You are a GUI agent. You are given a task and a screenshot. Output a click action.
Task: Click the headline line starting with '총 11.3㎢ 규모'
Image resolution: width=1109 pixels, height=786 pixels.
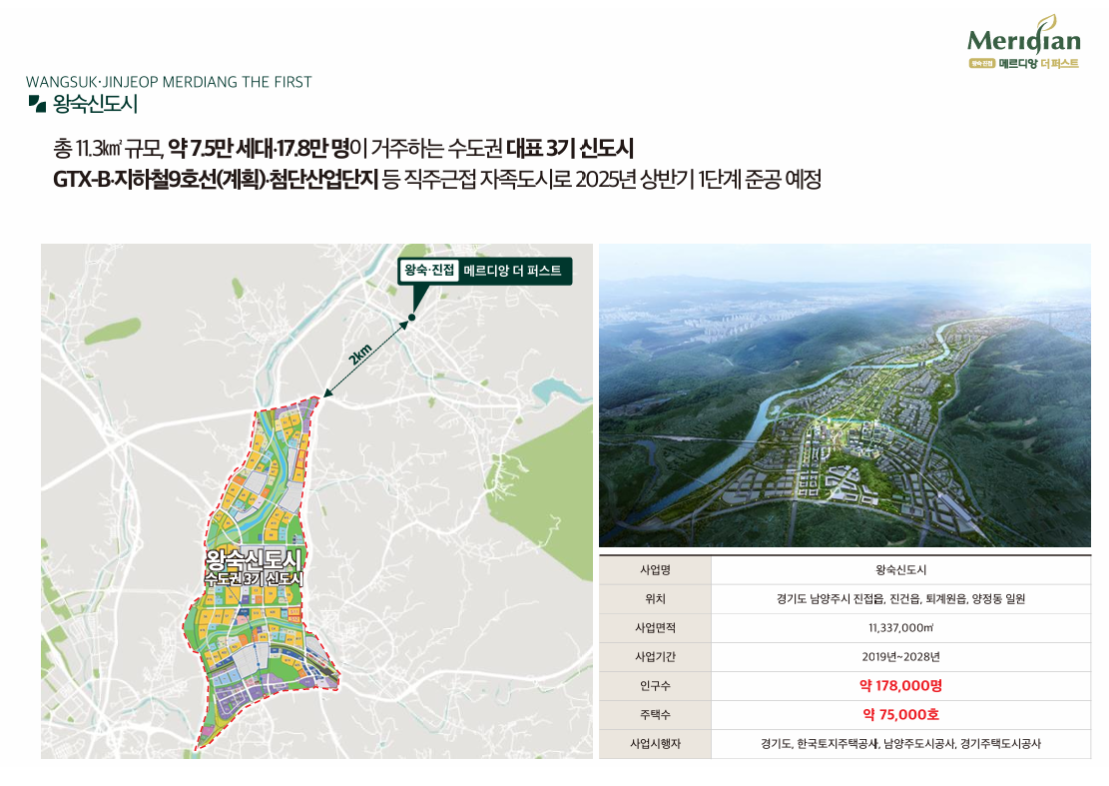[x=343, y=149]
